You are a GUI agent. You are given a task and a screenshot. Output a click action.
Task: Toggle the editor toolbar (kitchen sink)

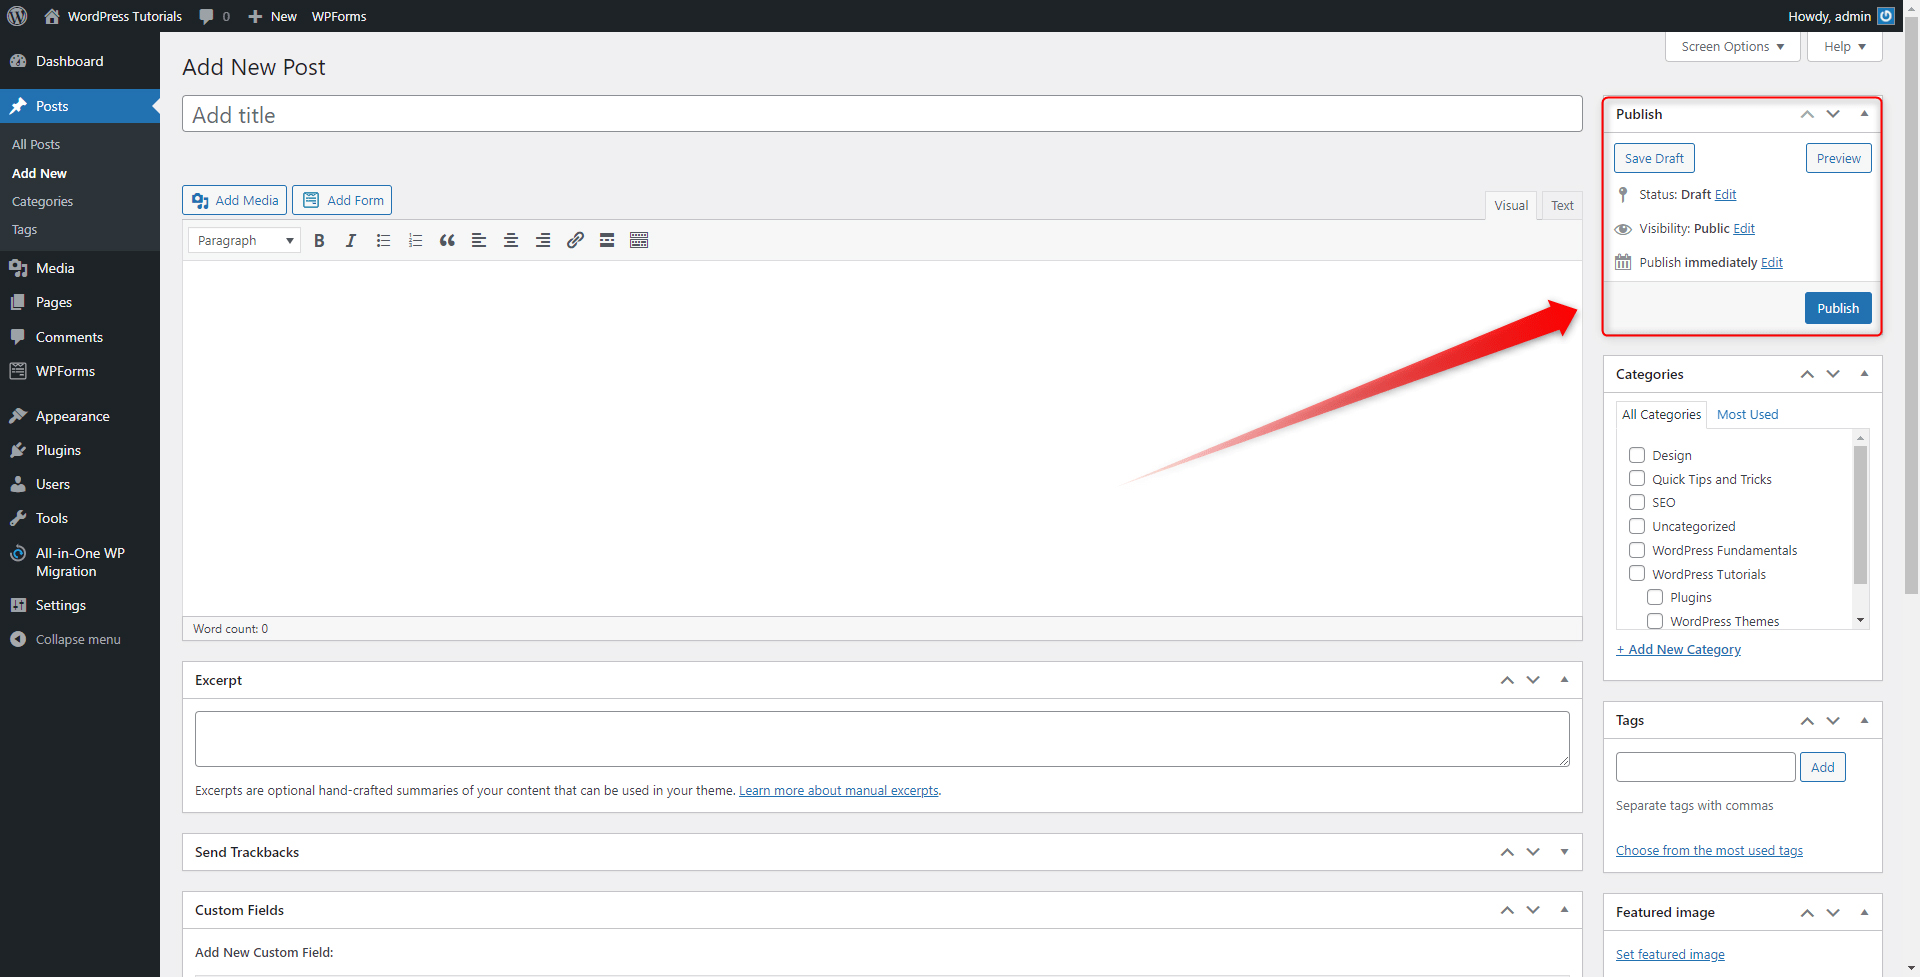pos(639,240)
